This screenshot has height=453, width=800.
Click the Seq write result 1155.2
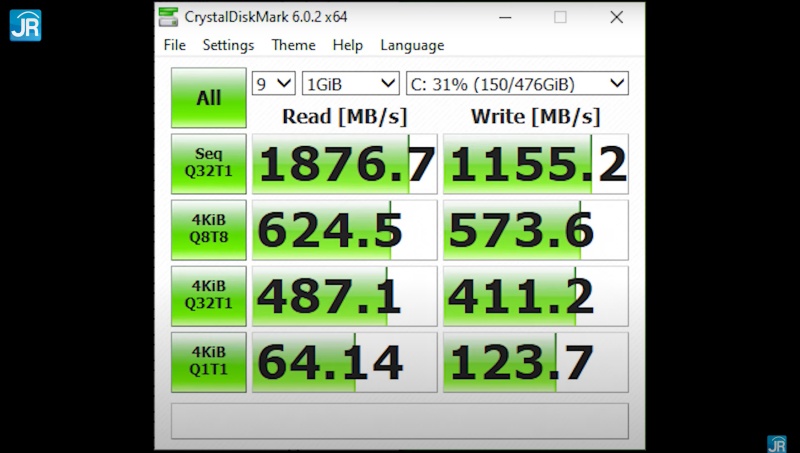coord(536,164)
